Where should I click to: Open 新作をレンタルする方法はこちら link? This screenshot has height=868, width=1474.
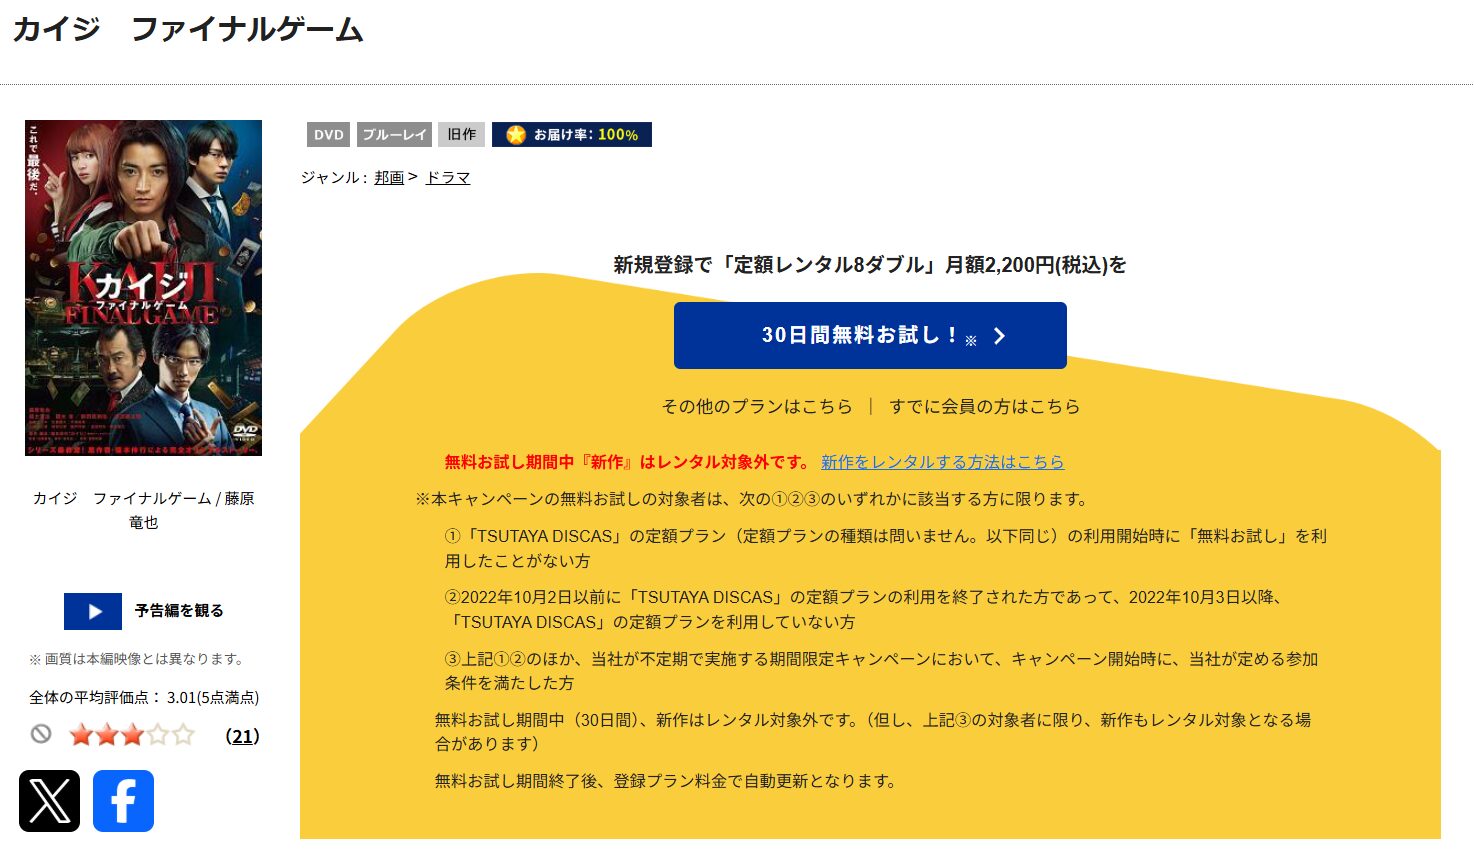pos(942,462)
